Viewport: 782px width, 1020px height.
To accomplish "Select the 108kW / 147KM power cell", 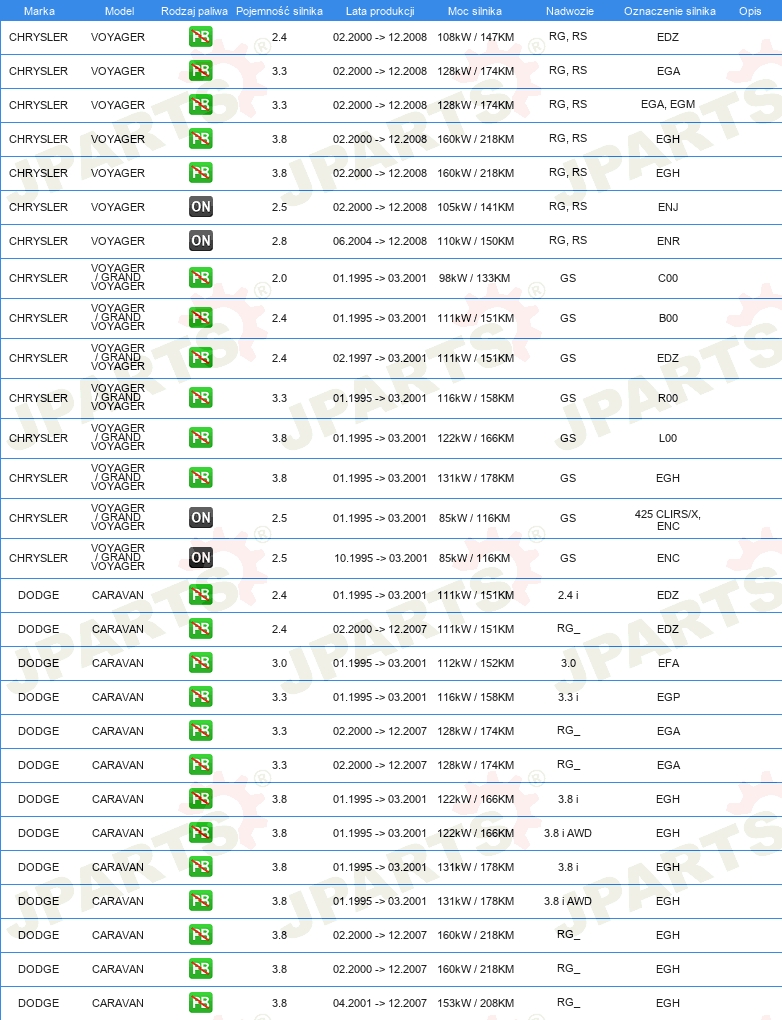I will (x=476, y=37).
